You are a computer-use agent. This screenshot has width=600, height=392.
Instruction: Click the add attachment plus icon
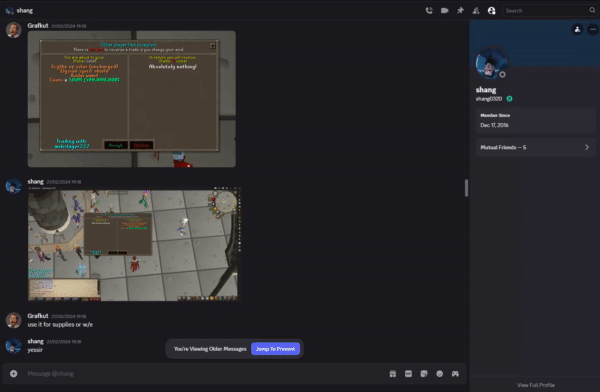13,374
